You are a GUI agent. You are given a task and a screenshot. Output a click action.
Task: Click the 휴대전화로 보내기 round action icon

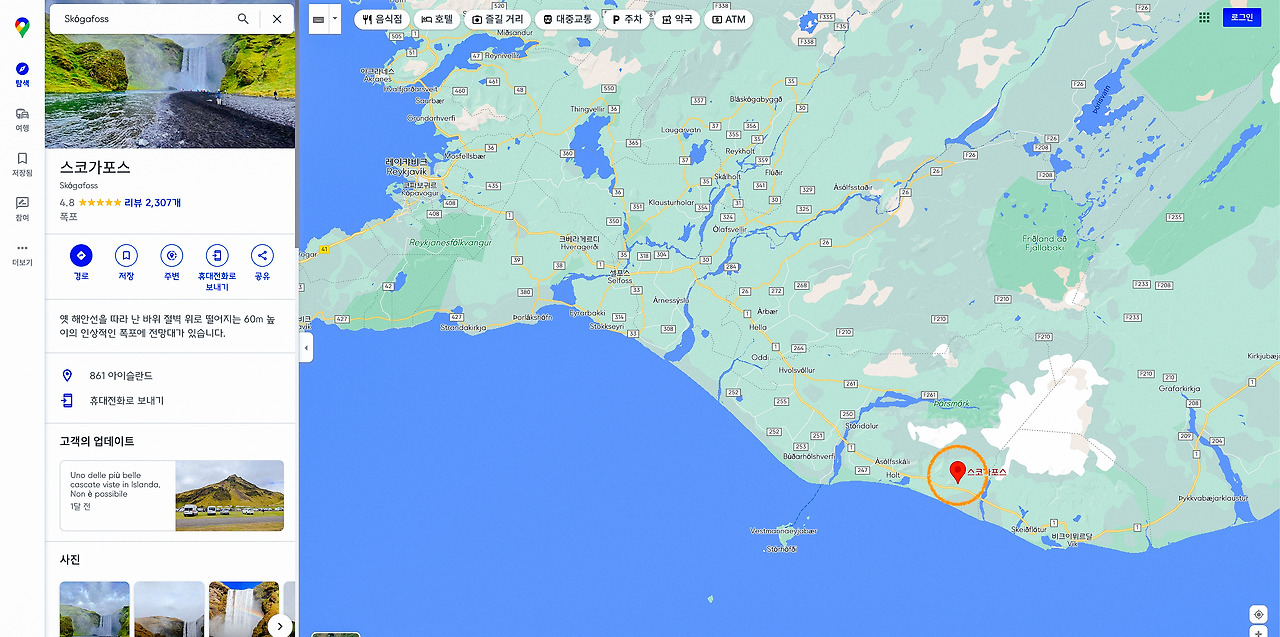(217, 256)
